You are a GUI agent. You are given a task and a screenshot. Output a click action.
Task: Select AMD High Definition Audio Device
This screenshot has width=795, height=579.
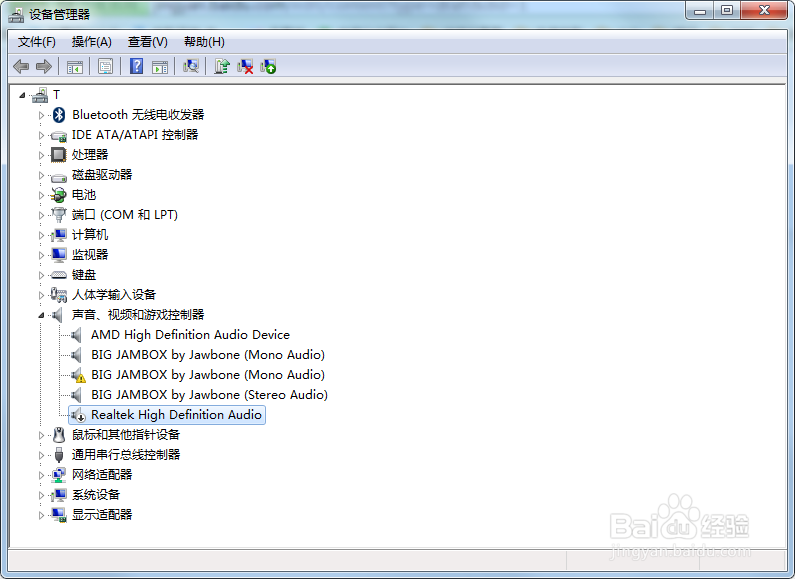pyautogui.click(x=191, y=335)
